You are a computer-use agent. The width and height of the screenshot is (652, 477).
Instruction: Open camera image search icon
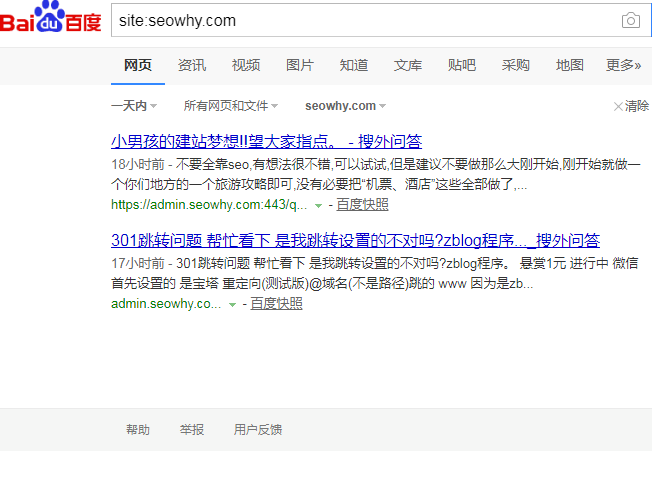pos(630,20)
